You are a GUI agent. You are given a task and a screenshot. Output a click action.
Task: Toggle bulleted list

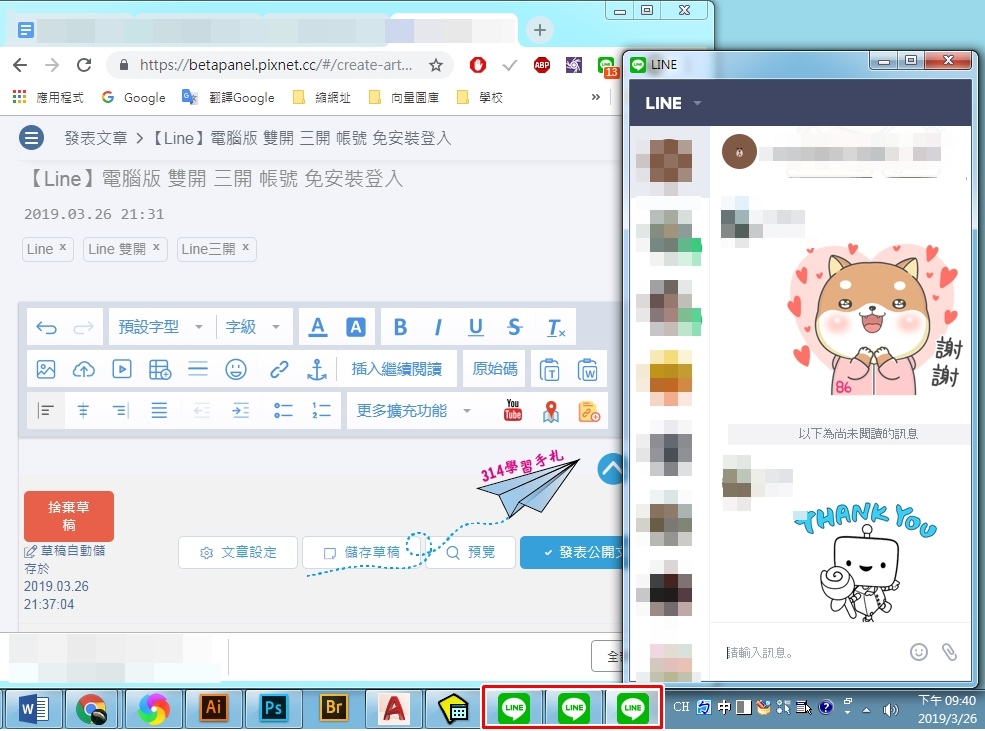pyautogui.click(x=283, y=411)
